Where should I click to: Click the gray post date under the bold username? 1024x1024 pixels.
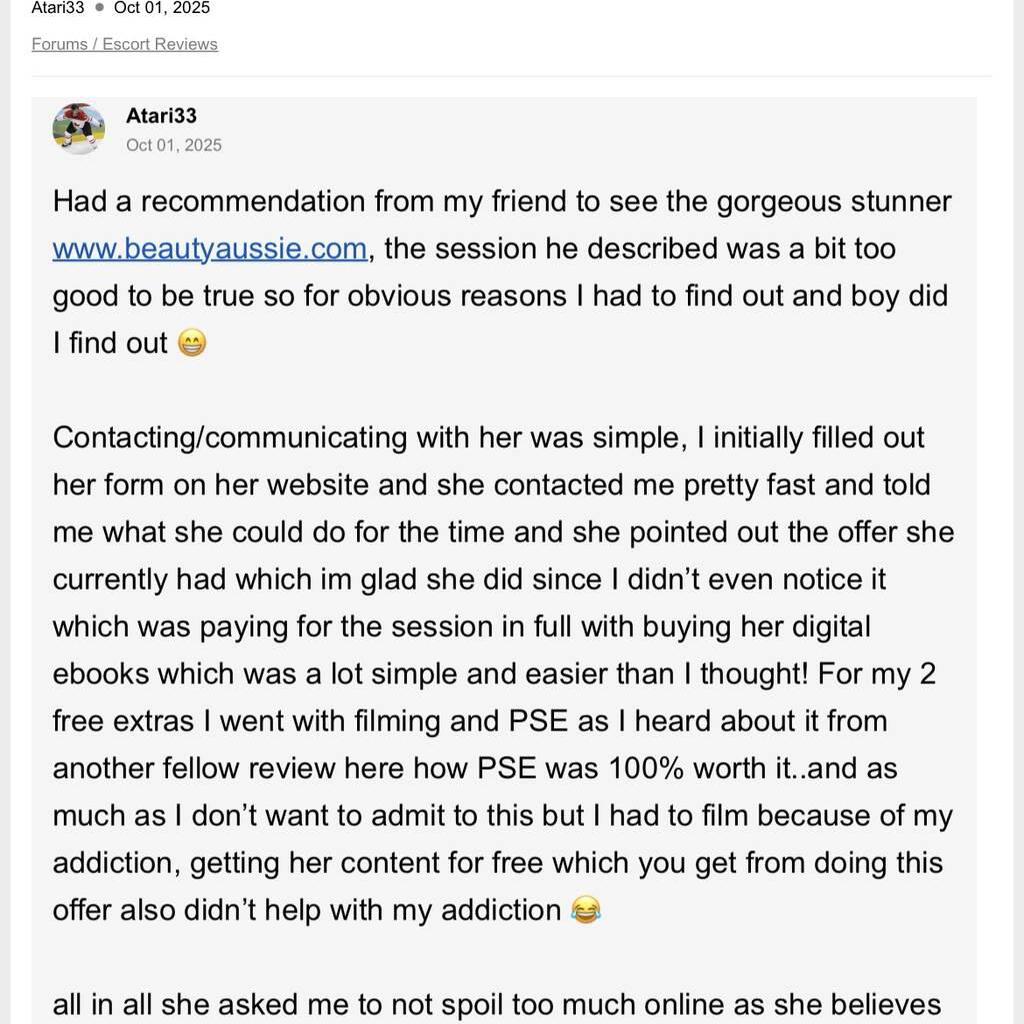coord(174,145)
